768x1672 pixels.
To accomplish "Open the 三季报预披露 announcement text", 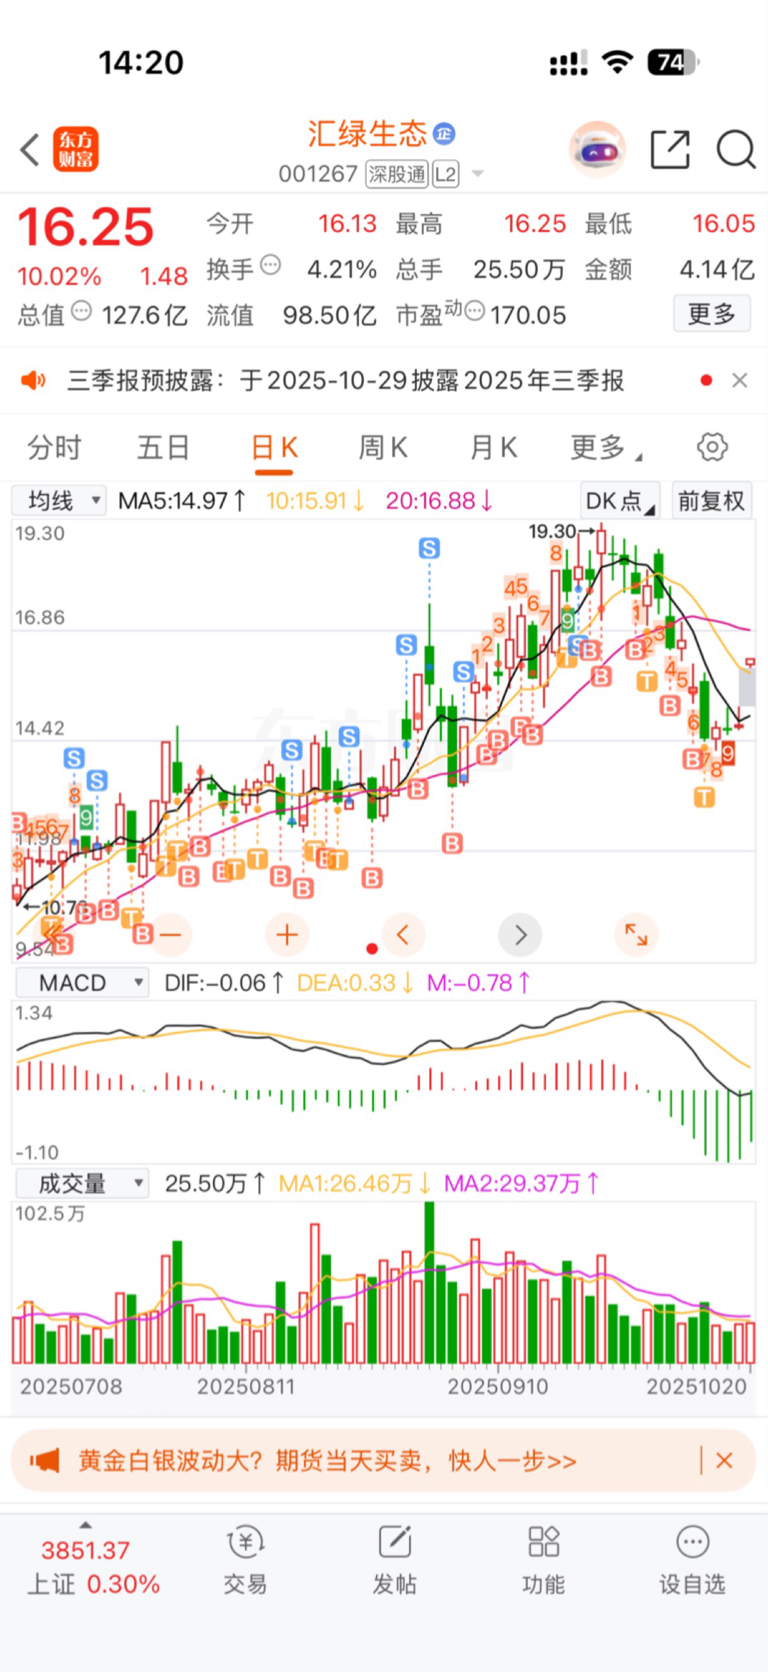I will [x=346, y=380].
